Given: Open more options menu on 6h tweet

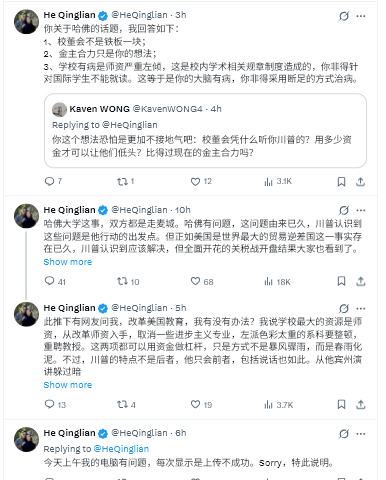Looking at the screenshot, I should coord(361,434).
